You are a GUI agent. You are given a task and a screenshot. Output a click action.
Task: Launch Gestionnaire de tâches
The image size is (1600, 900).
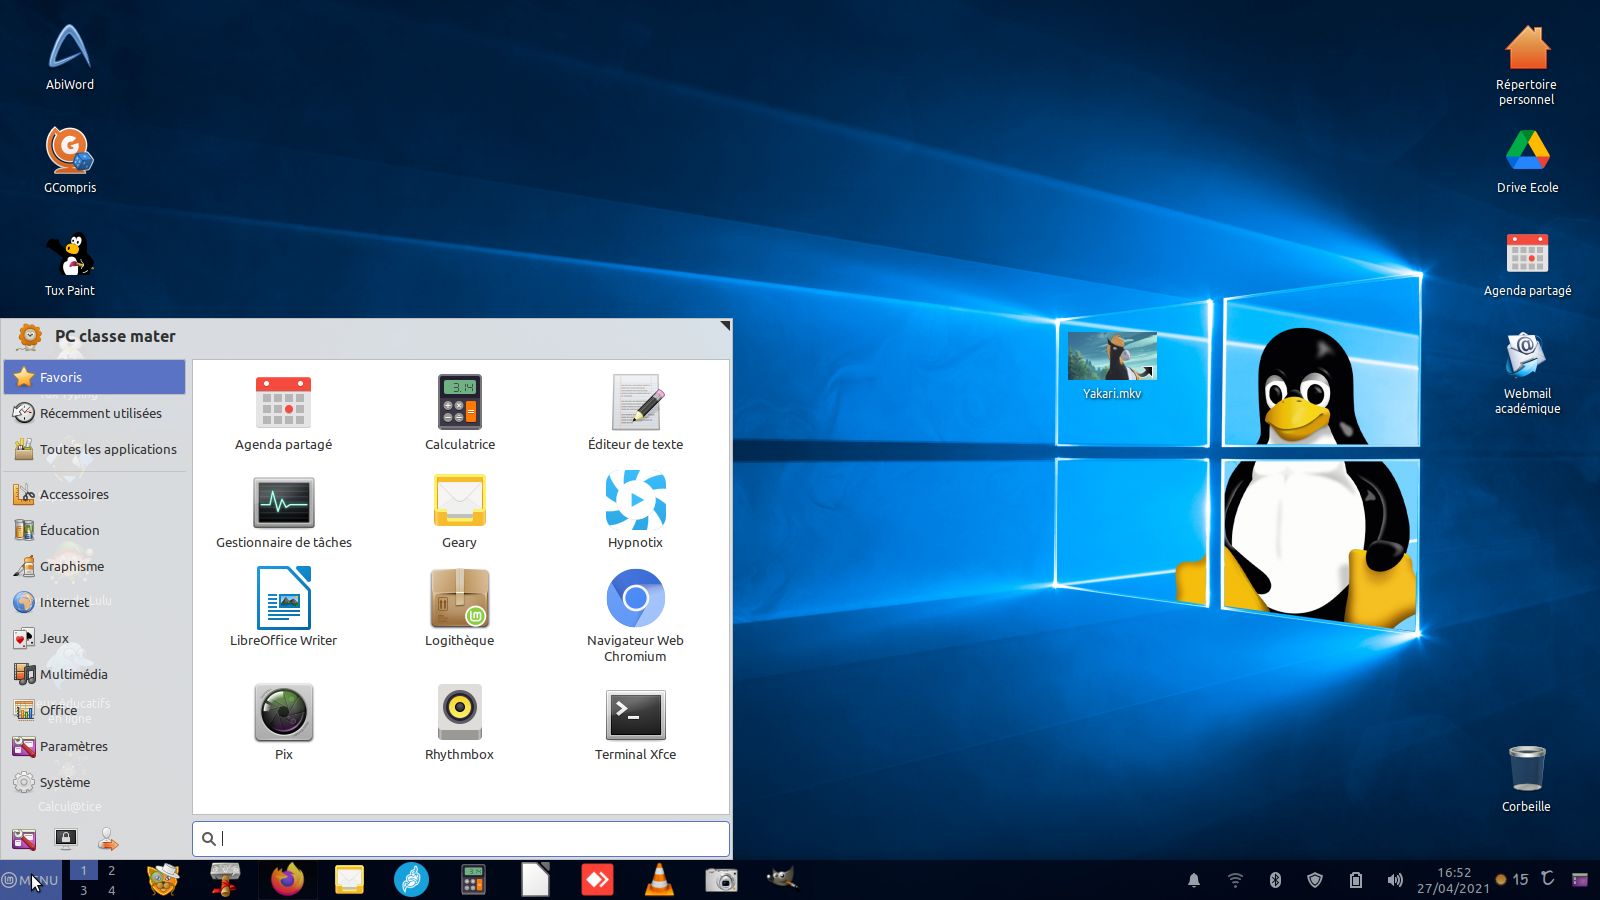point(284,512)
